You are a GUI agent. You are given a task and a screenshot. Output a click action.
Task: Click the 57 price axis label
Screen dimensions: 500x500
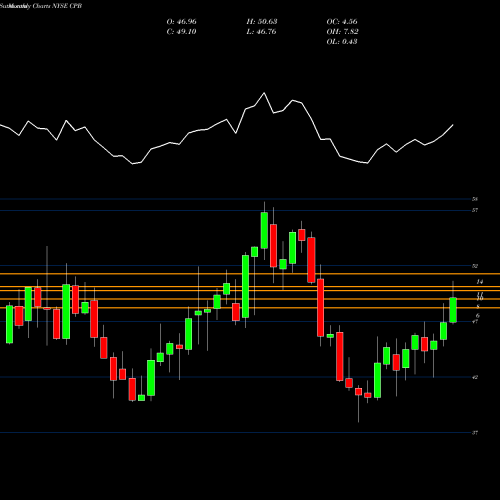pos(475,210)
